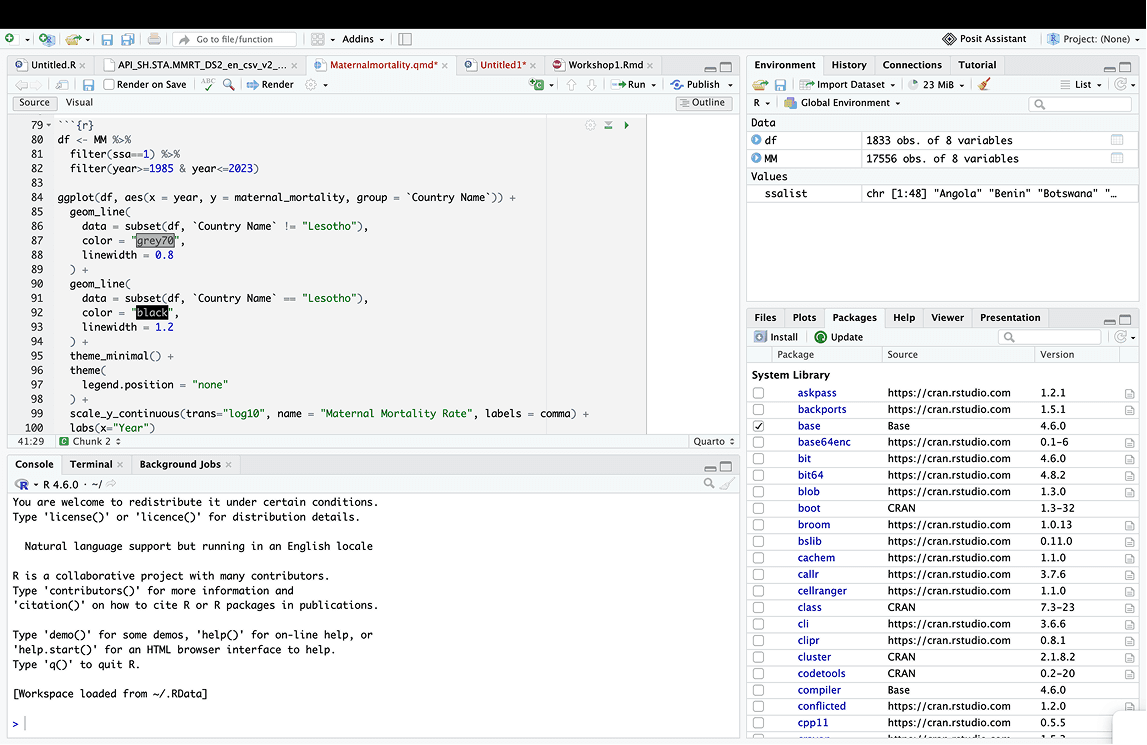Image resolution: width=1147 pixels, height=745 pixels.
Task: View the MM data frame in table viewer
Action: 1117,158
